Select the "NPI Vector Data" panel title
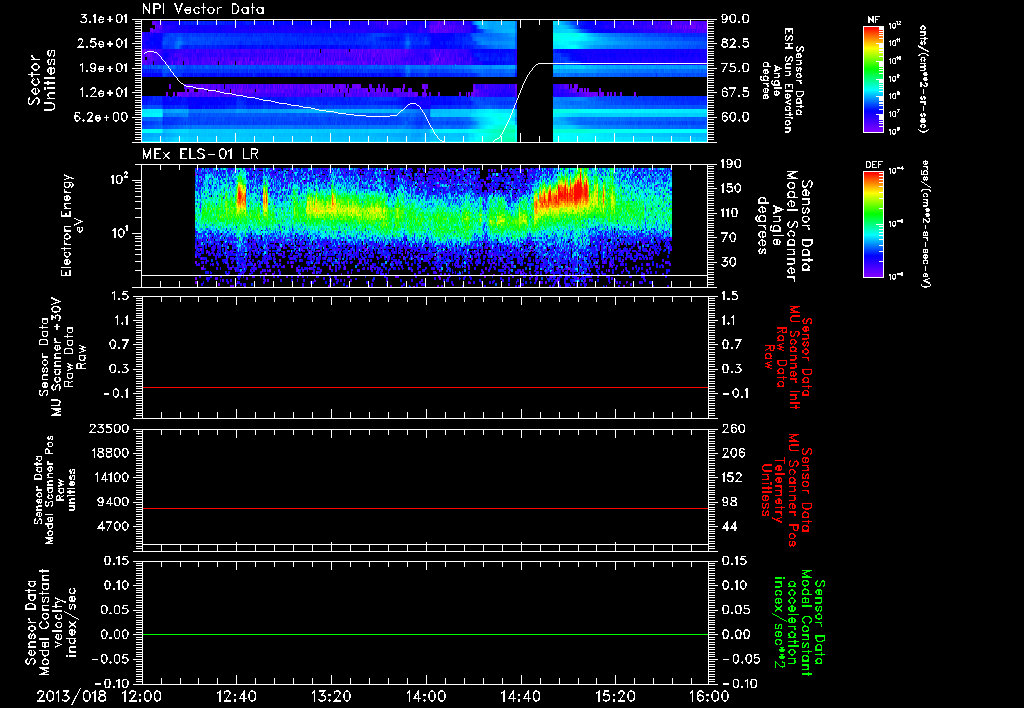The width and height of the screenshot is (1024, 708). [203, 9]
